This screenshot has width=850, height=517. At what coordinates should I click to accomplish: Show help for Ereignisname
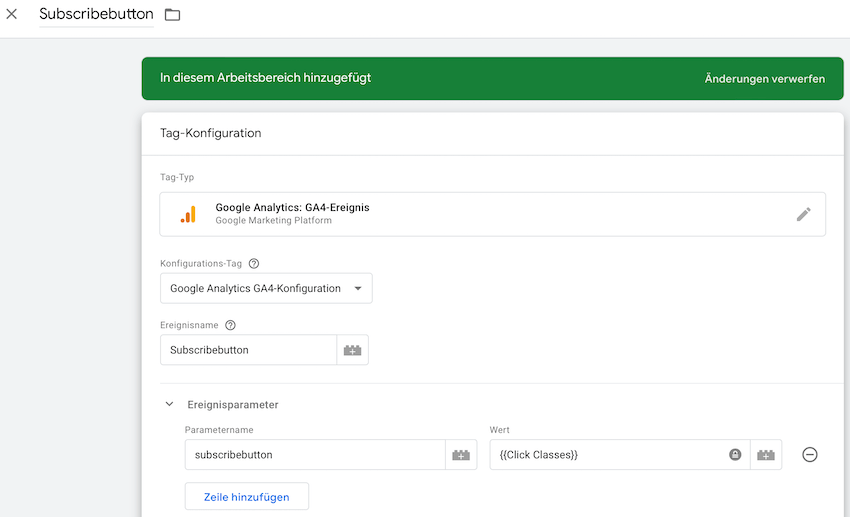pyautogui.click(x=231, y=325)
